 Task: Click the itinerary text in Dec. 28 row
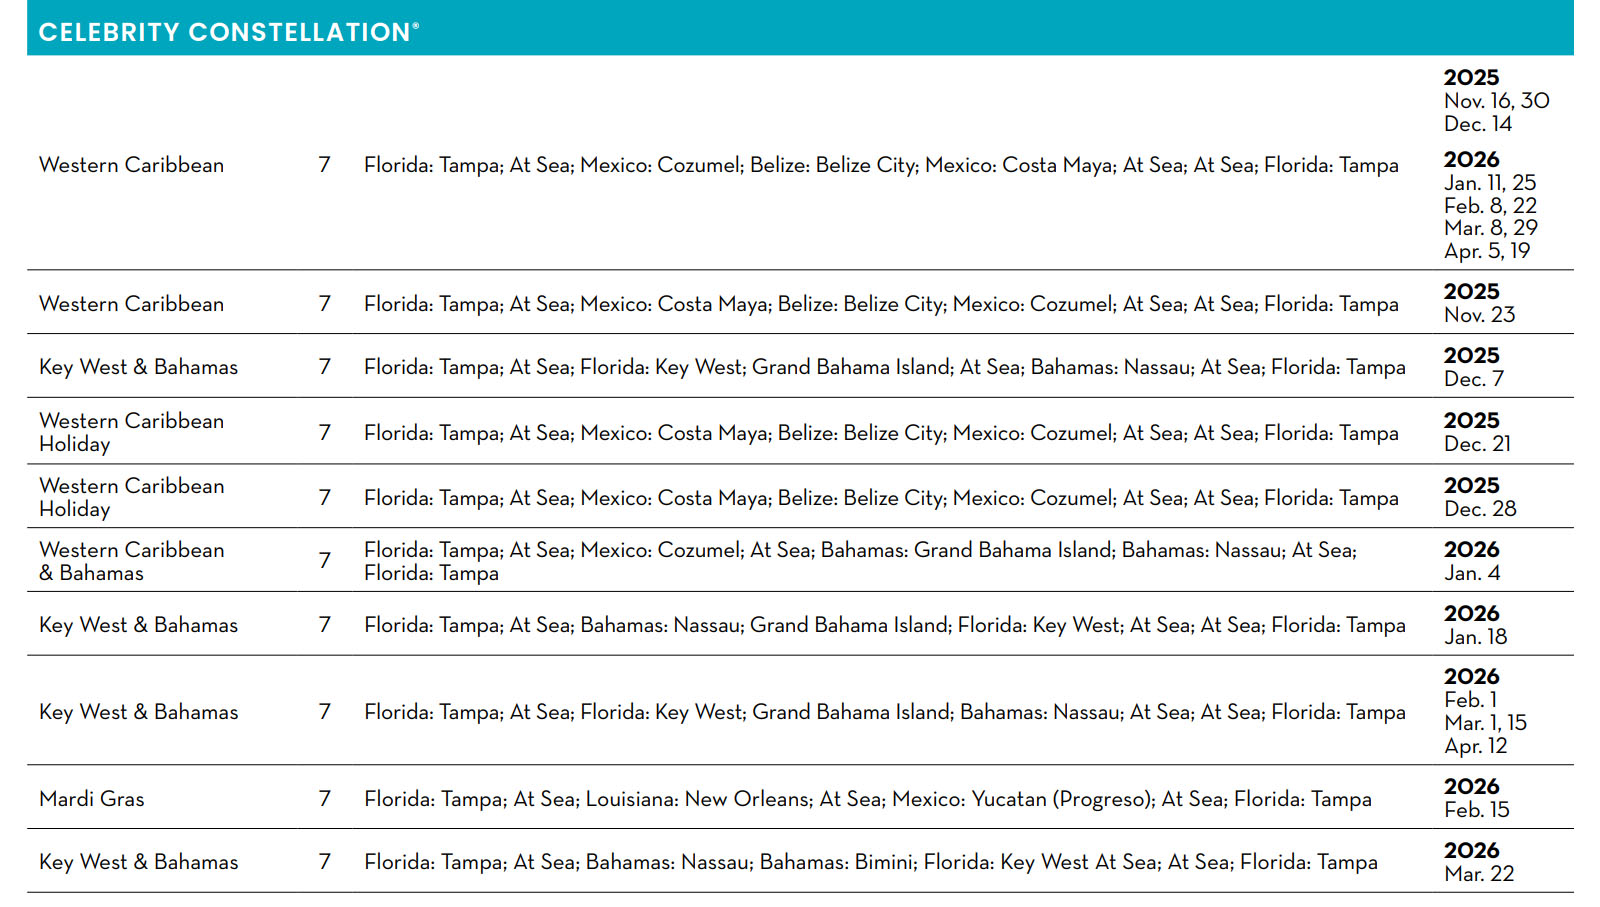[881, 498]
